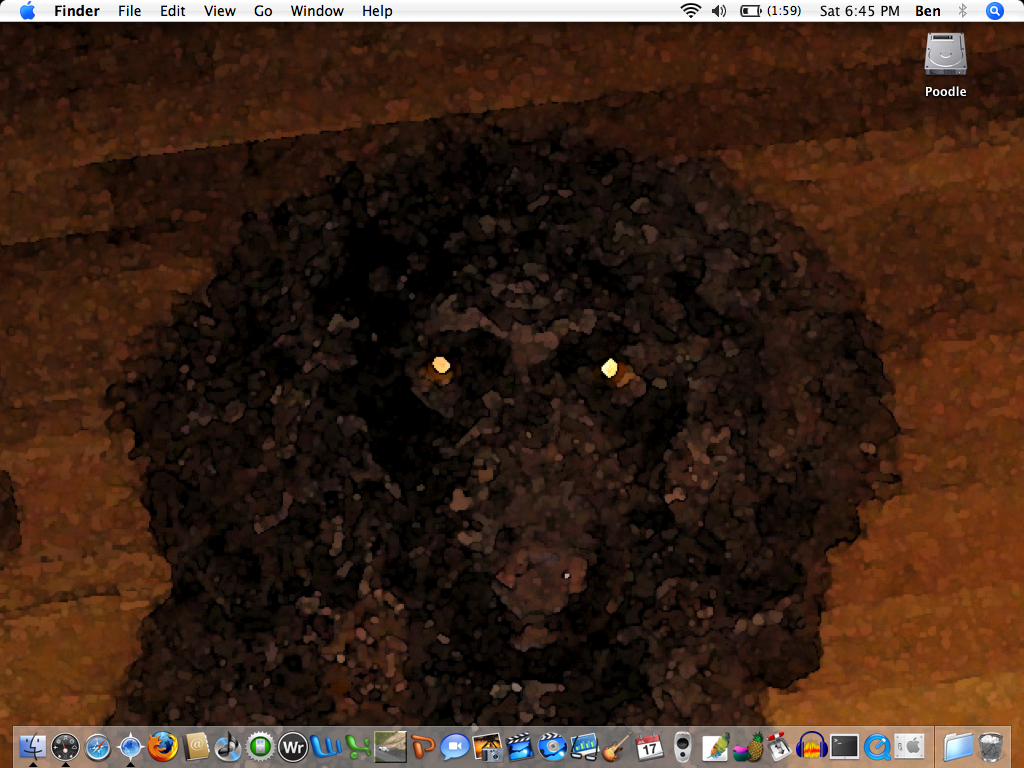
Task: Click the chart with eyeglasses Dock icon
Action: [x=584, y=746]
